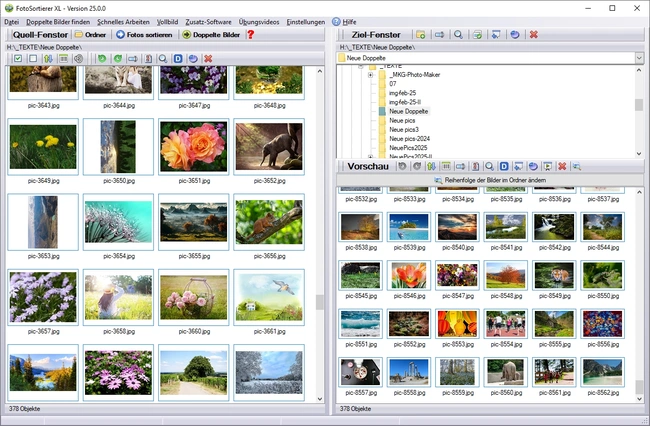This screenshot has width=650, height=426.
Task: Rotate left using green icon in Quell-Fenster toolbar
Action: (x=102, y=58)
